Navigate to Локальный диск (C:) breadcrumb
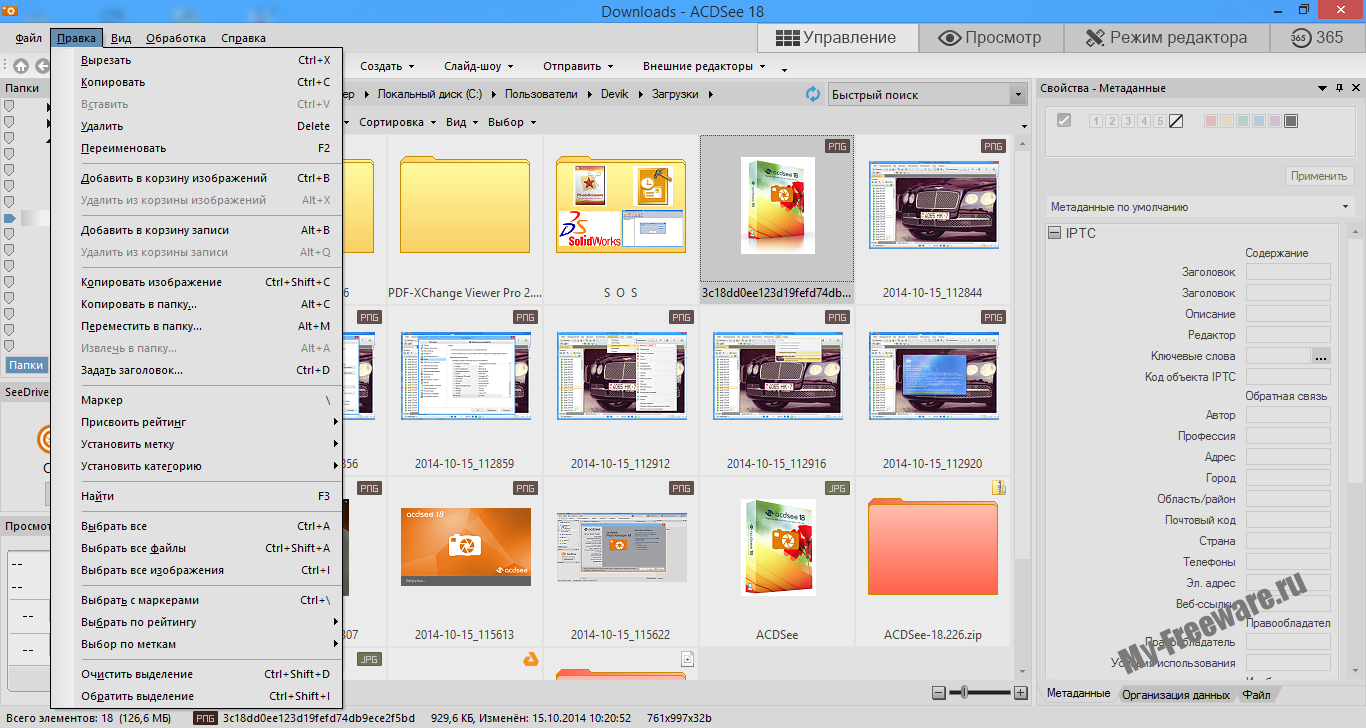Viewport: 1366px width, 728px height. click(x=428, y=94)
